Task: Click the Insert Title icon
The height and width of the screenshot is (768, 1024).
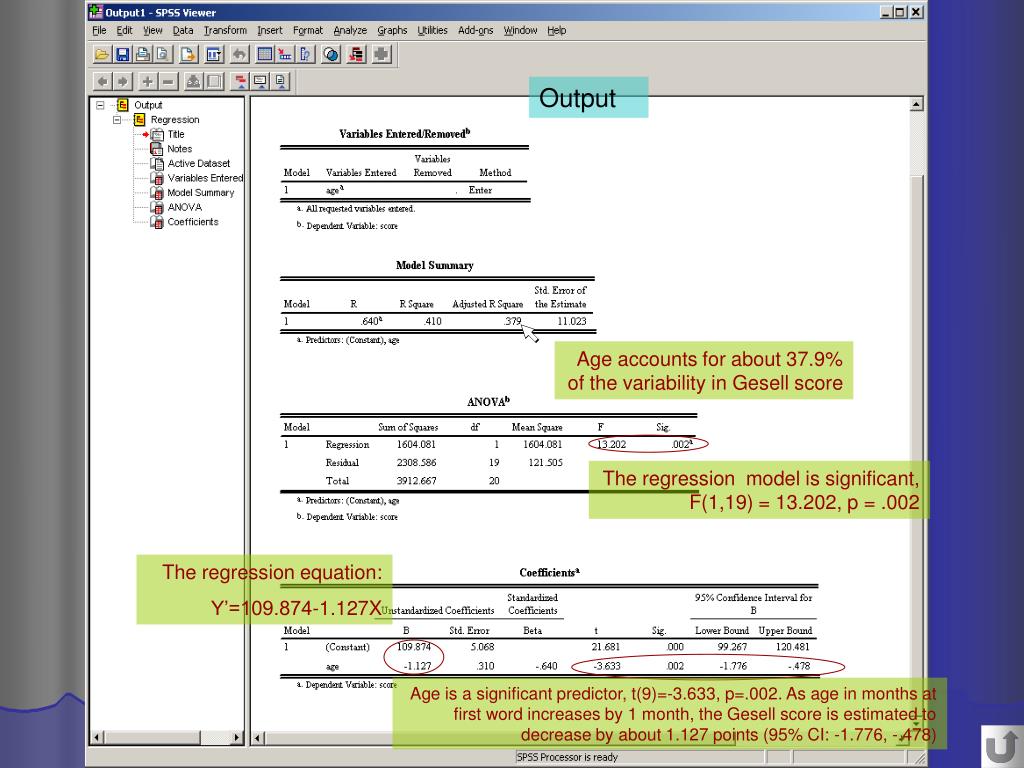Action: tap(261, 82)
